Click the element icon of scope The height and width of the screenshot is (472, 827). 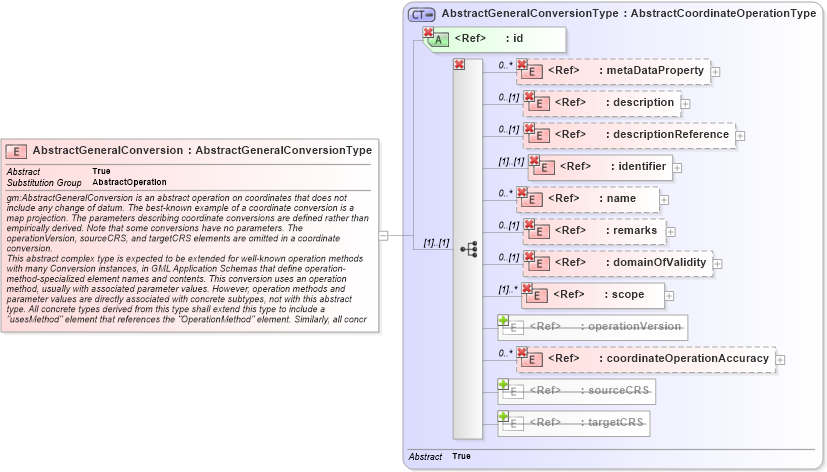pos(536,296)
